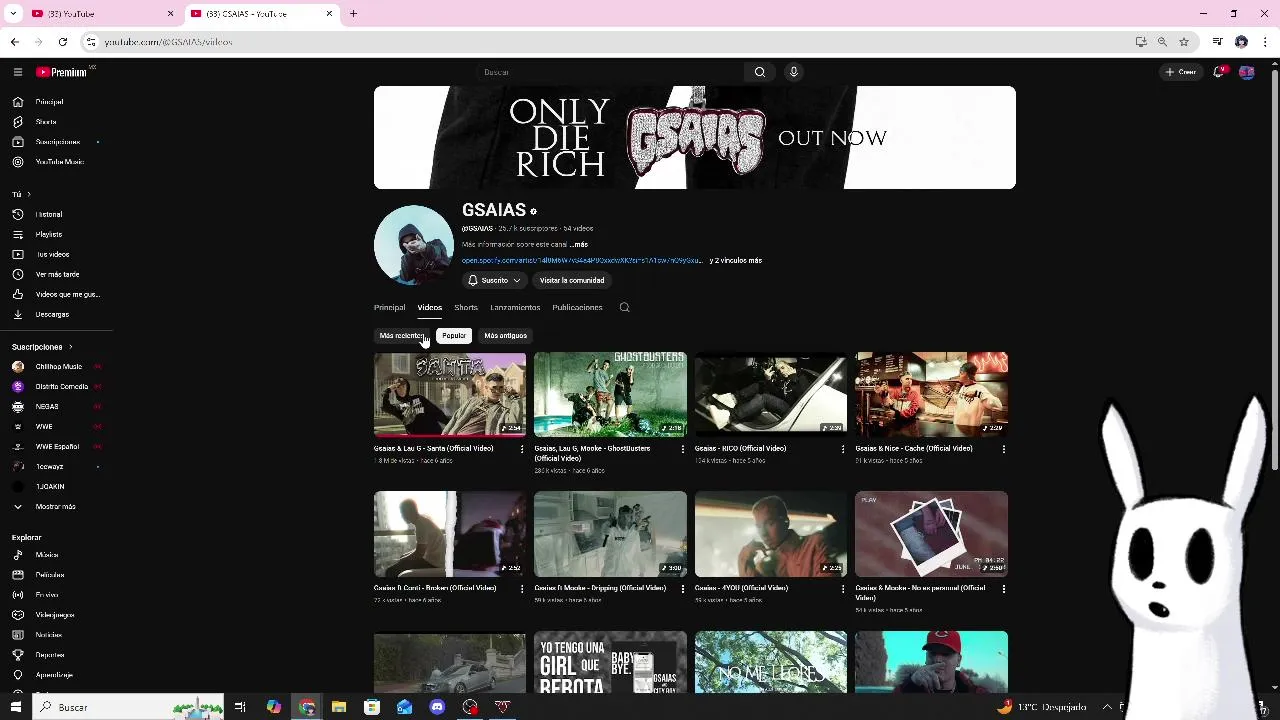
Task: Switch to the Lanzamientos channel tab
Action: 515,308
